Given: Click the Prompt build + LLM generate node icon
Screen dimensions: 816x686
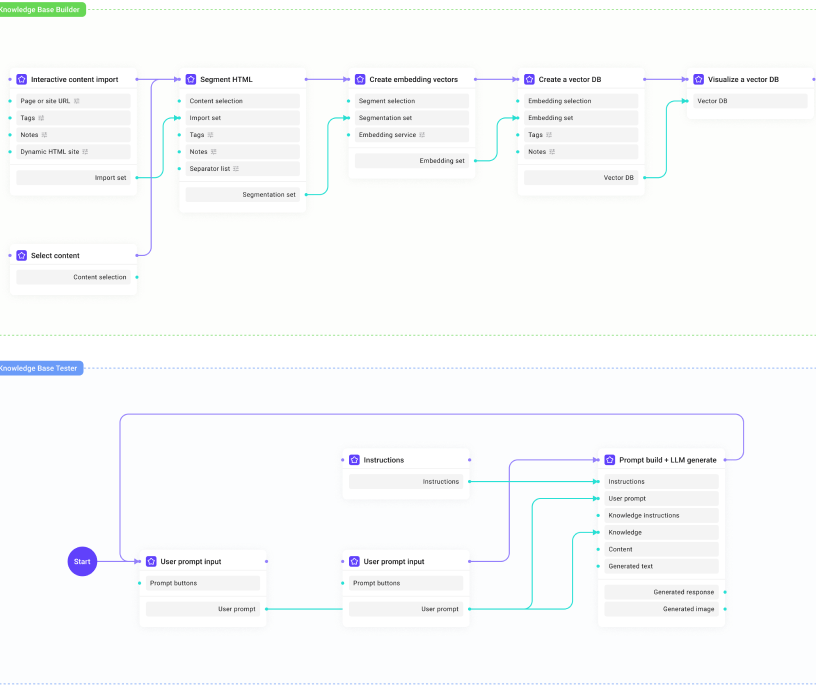Looking at the screenshot, I should 608,460.
